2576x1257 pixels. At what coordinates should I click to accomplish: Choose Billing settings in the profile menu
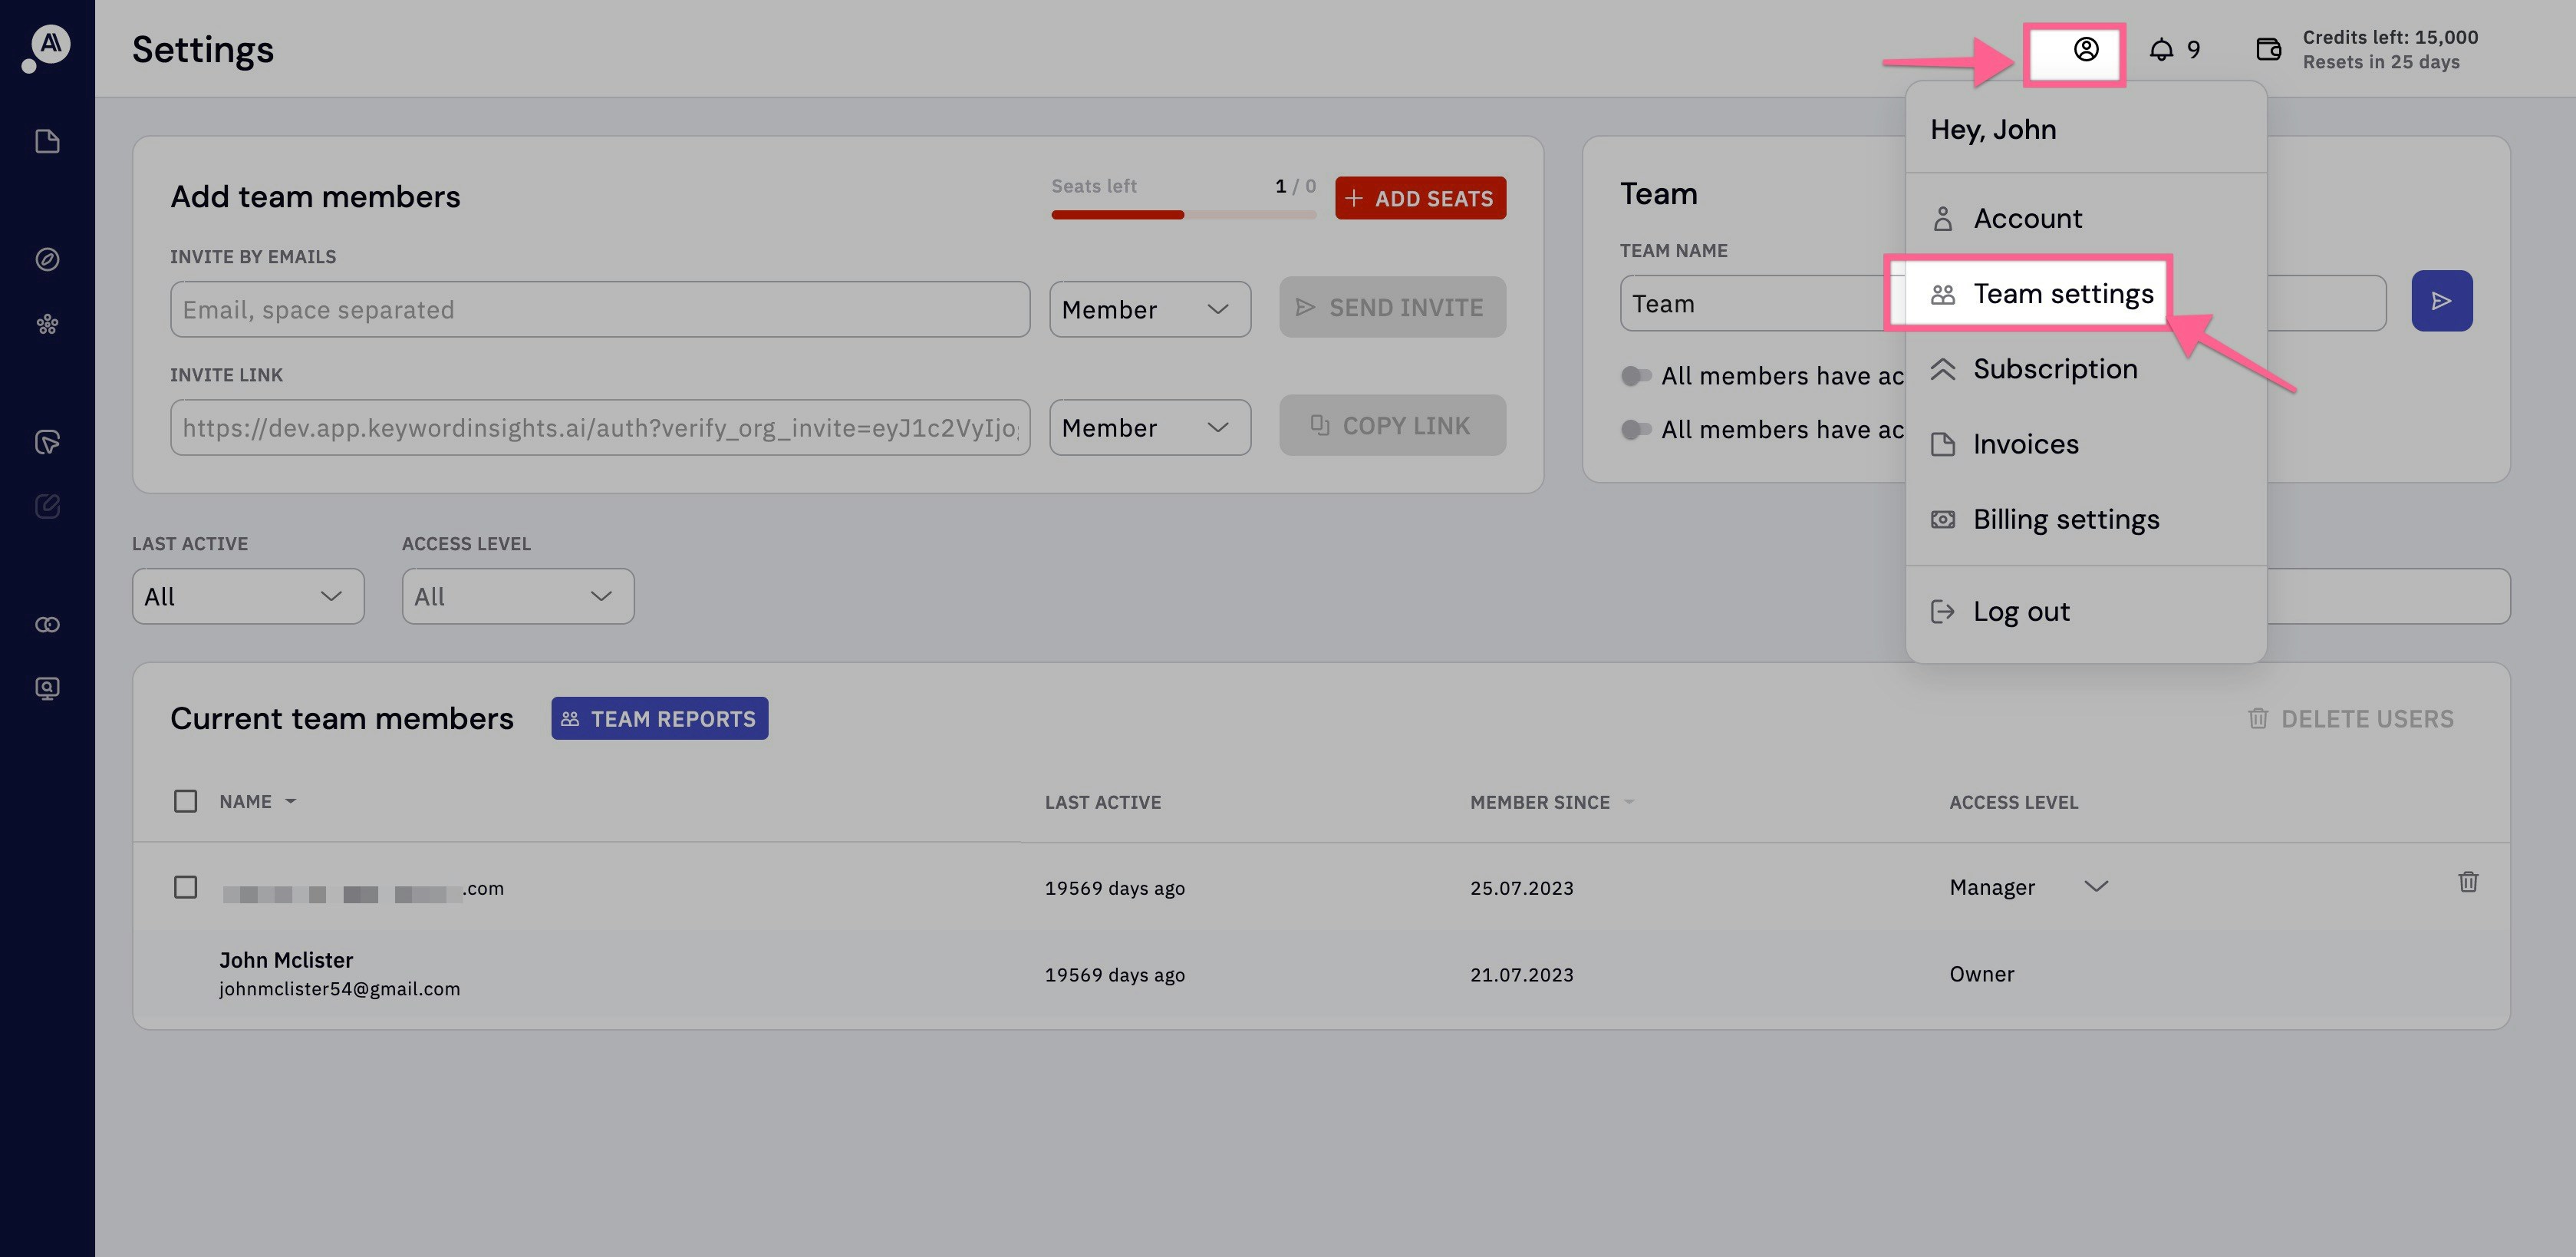(2065, 520)
